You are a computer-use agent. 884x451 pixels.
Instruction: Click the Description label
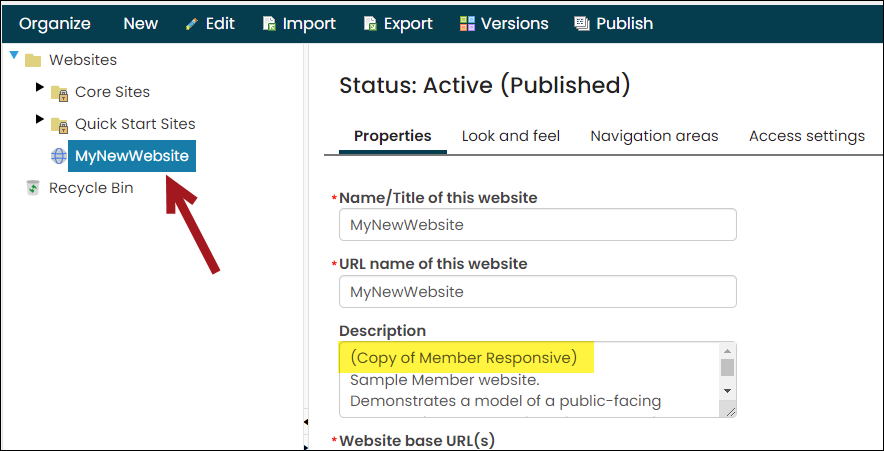[x=382, y=331]
